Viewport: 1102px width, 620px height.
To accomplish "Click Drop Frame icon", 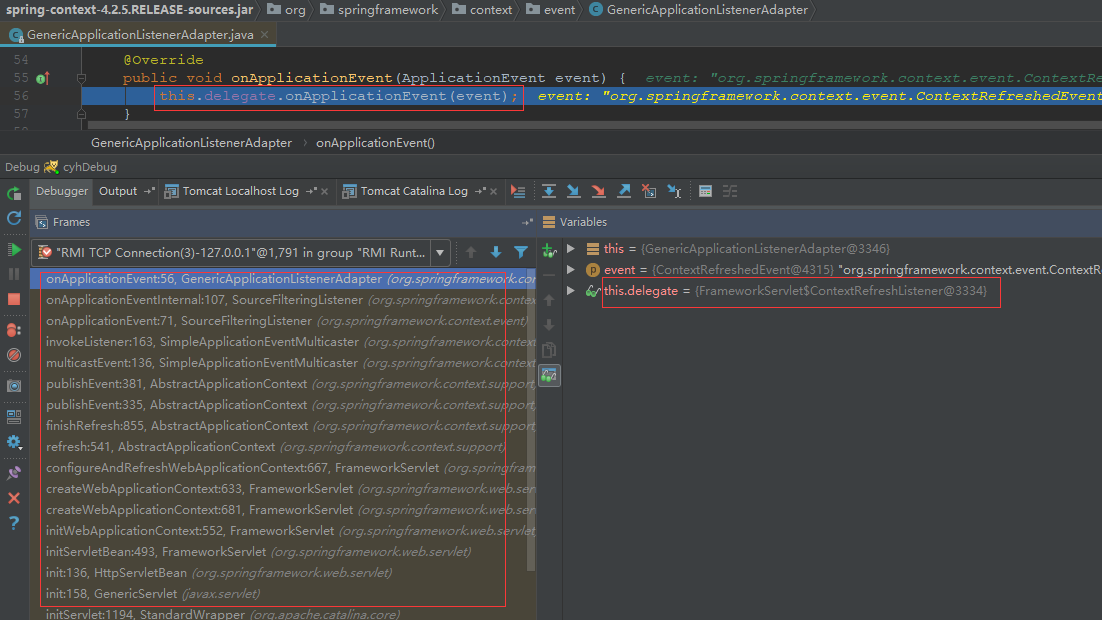I will 649,191.
